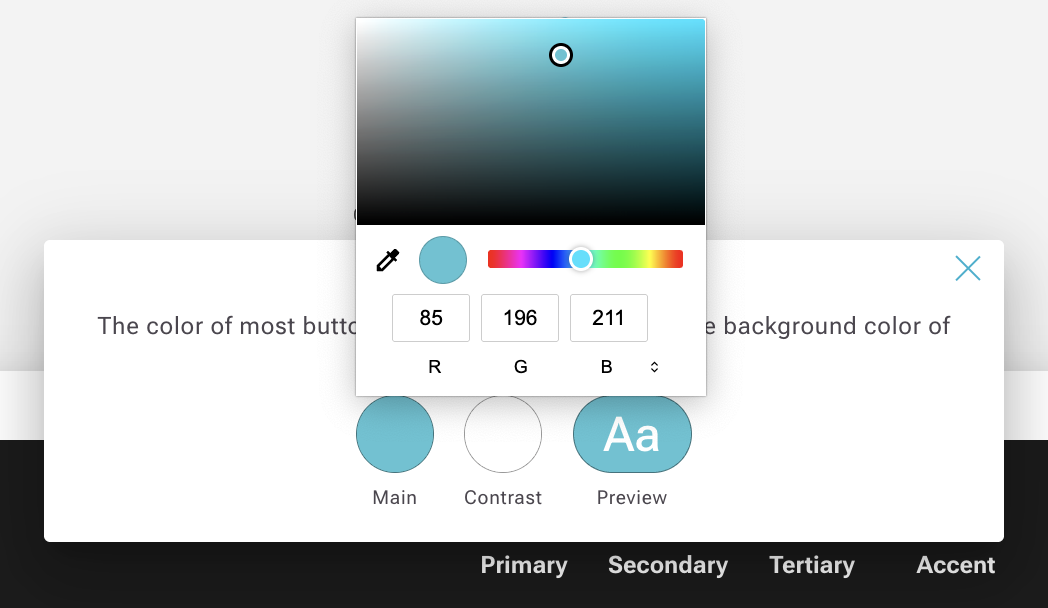Click the blue (B) value field
This screenshot has width=1048, height=608.
[x=608, y=318]
